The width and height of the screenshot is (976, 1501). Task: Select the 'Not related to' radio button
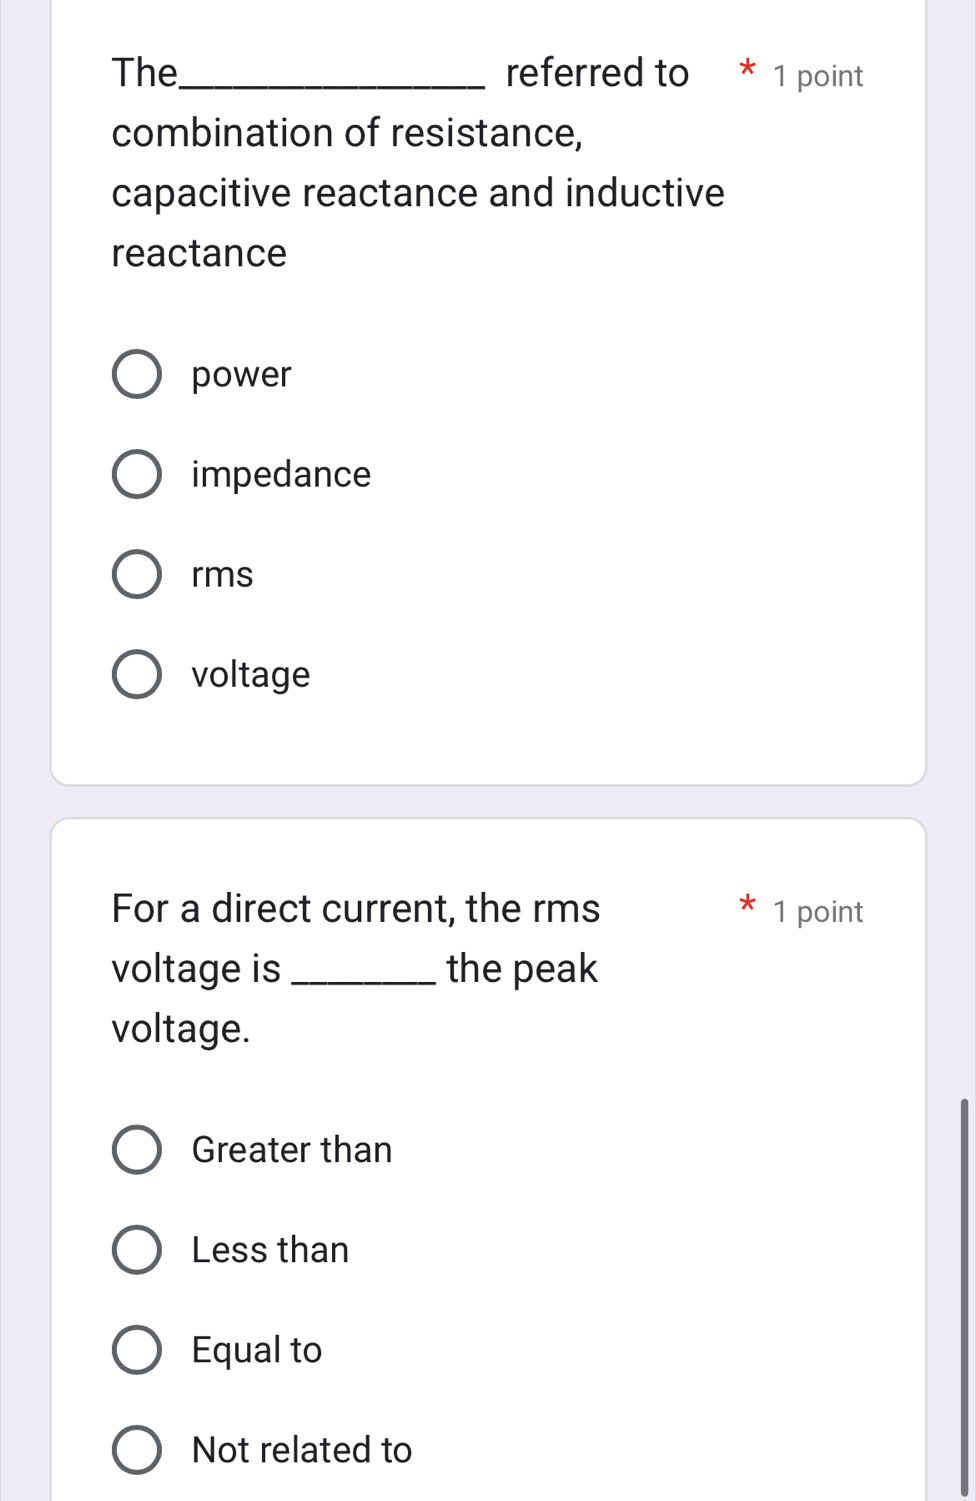136,1450
